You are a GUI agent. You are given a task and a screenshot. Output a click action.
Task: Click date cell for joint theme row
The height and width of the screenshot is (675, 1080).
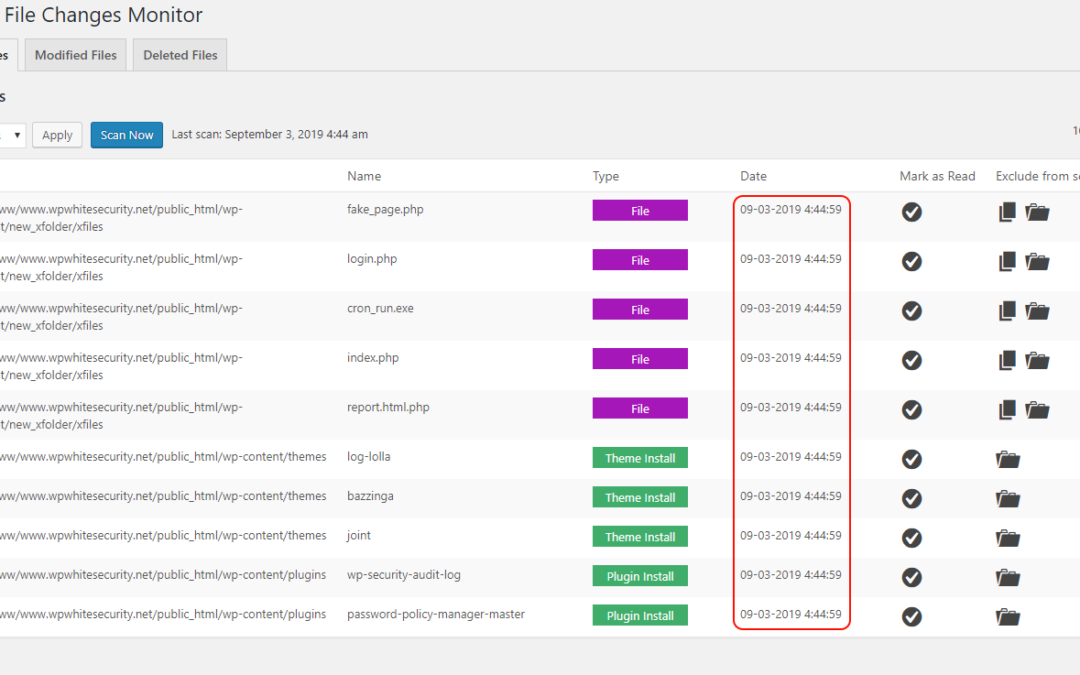click(791, 535)
